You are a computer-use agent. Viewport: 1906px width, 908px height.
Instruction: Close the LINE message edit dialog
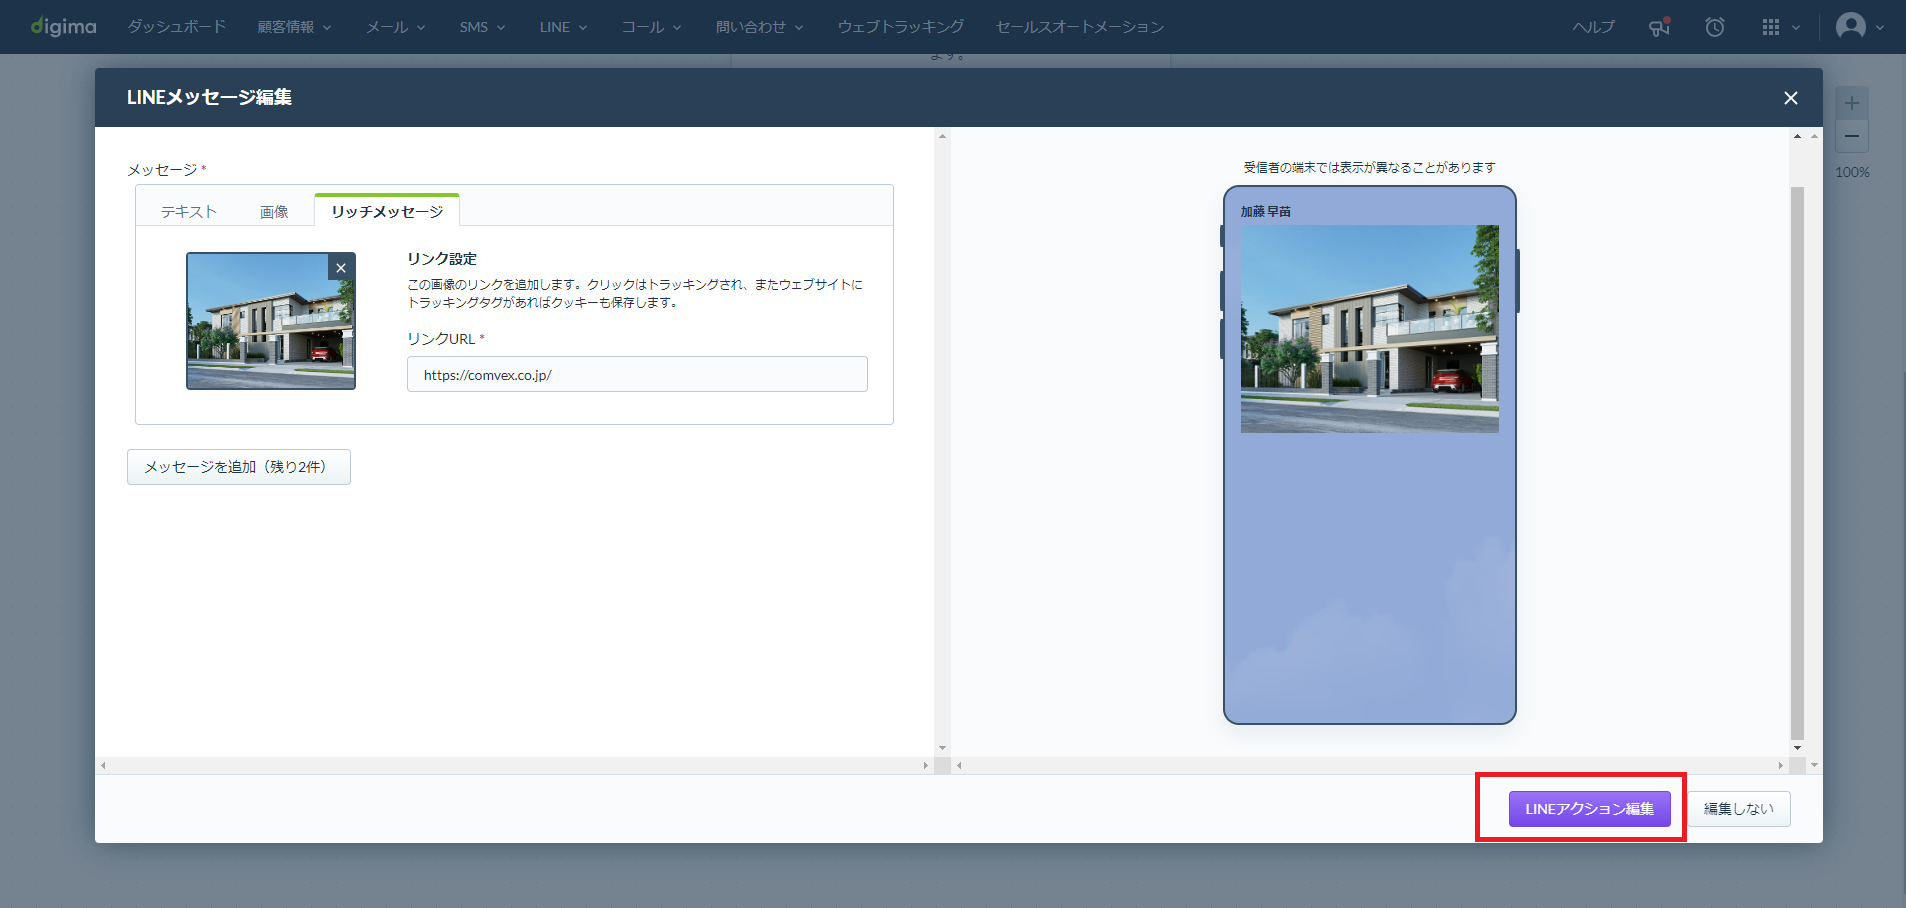click(1791, 98)
